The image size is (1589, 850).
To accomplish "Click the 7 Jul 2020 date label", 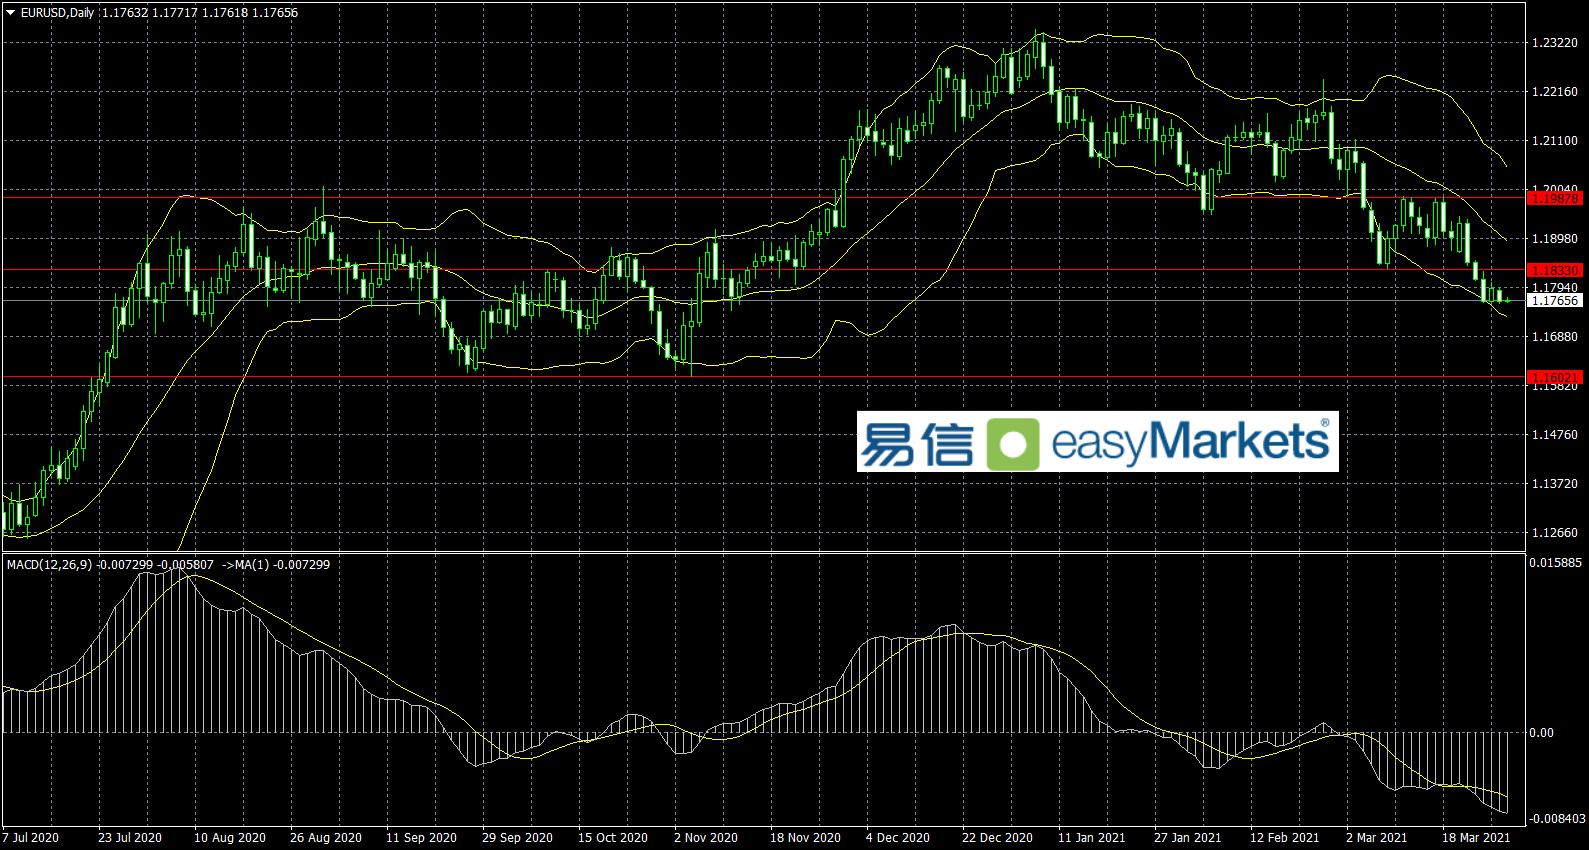I will [31, 838].
